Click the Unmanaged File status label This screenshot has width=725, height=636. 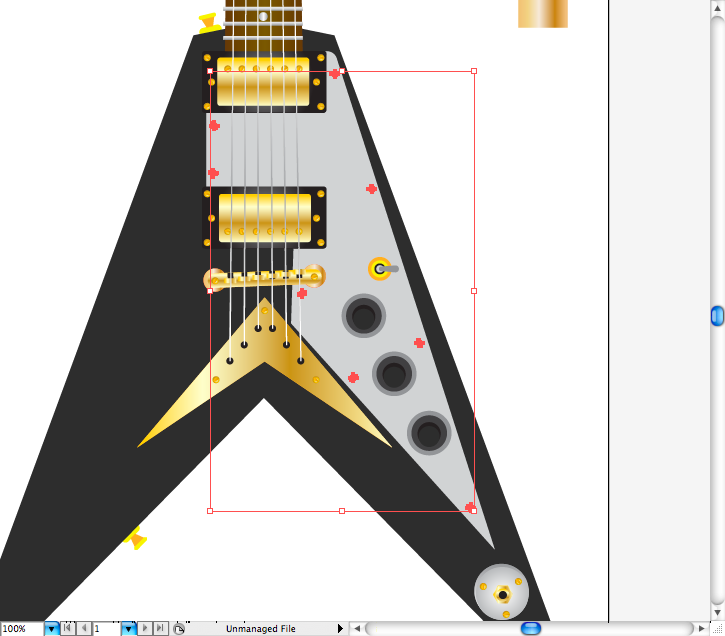pos(260,629)
